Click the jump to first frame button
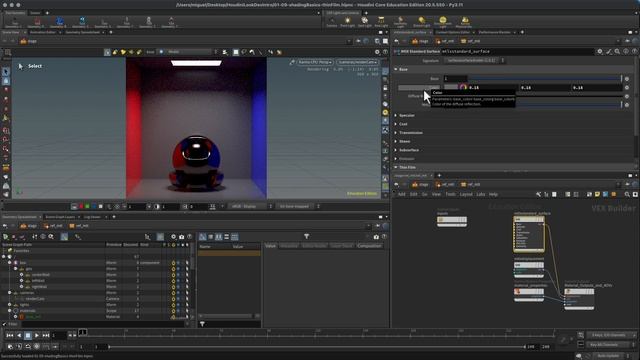 click(10, 335)
